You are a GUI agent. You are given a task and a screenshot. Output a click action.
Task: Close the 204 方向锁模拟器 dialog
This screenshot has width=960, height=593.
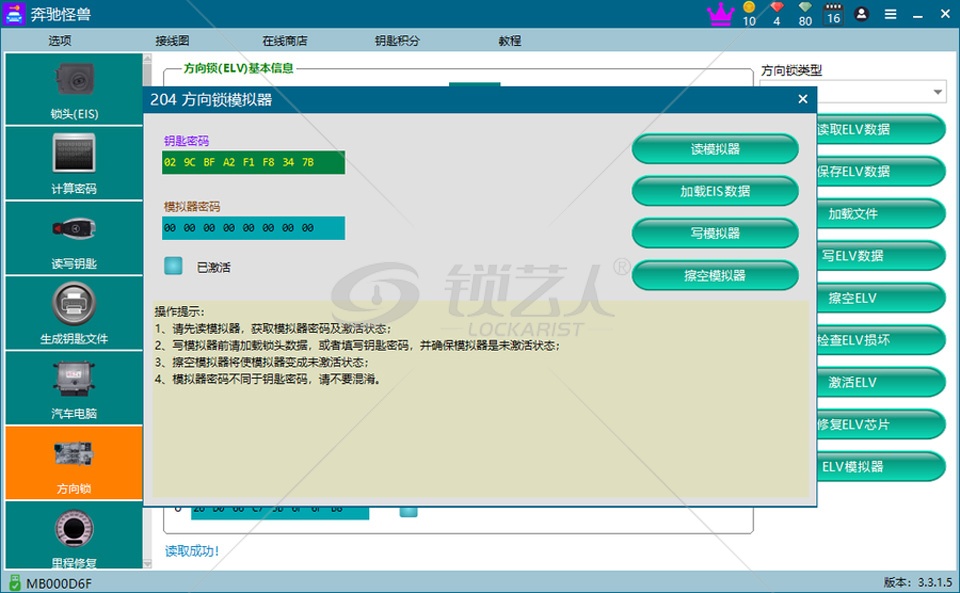803,99
